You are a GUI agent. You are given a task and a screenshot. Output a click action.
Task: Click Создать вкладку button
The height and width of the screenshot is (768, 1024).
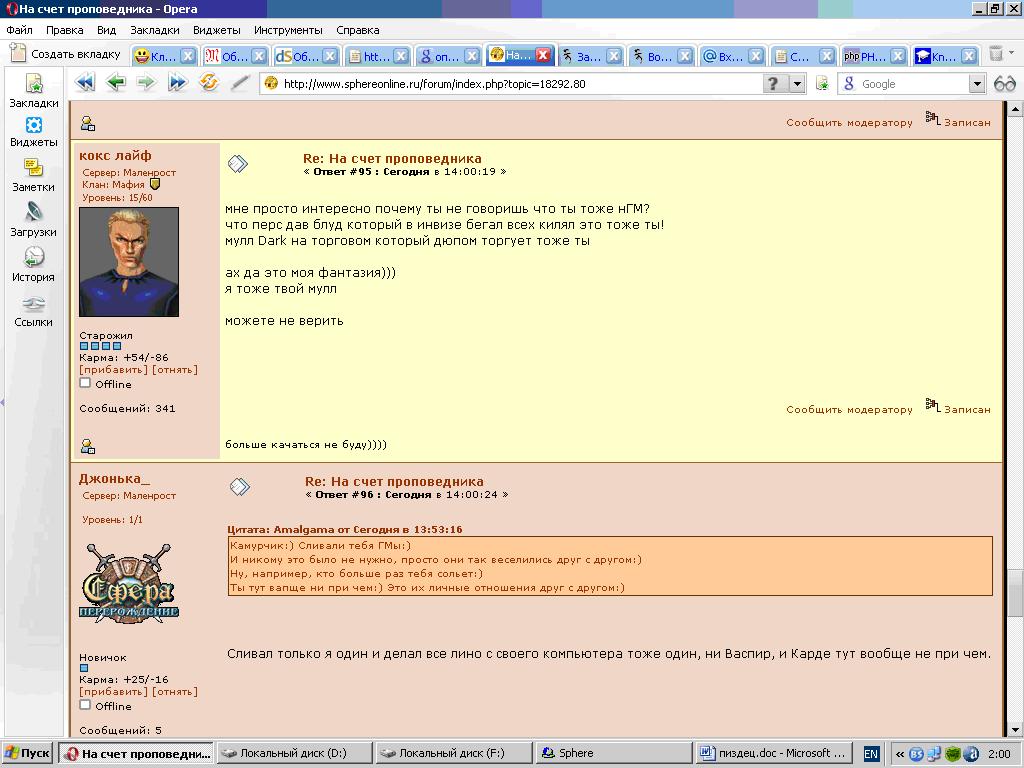pyautogui.click(x=66, y=54)
